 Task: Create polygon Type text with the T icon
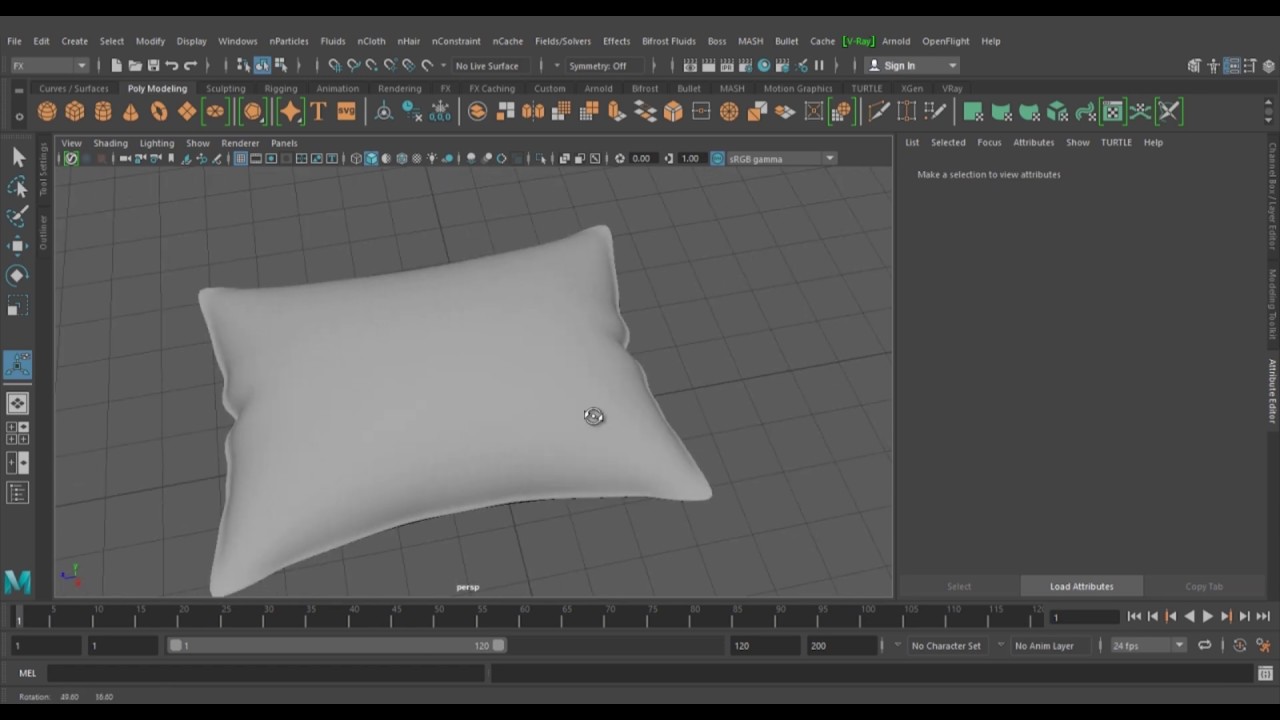click(x=318, y=111)
